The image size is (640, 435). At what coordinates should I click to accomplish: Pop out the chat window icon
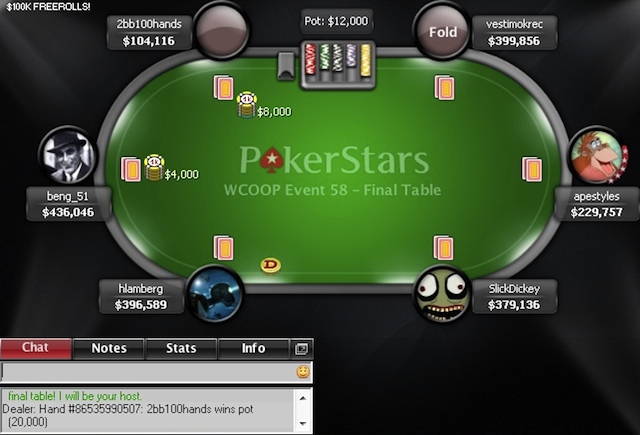301,348
